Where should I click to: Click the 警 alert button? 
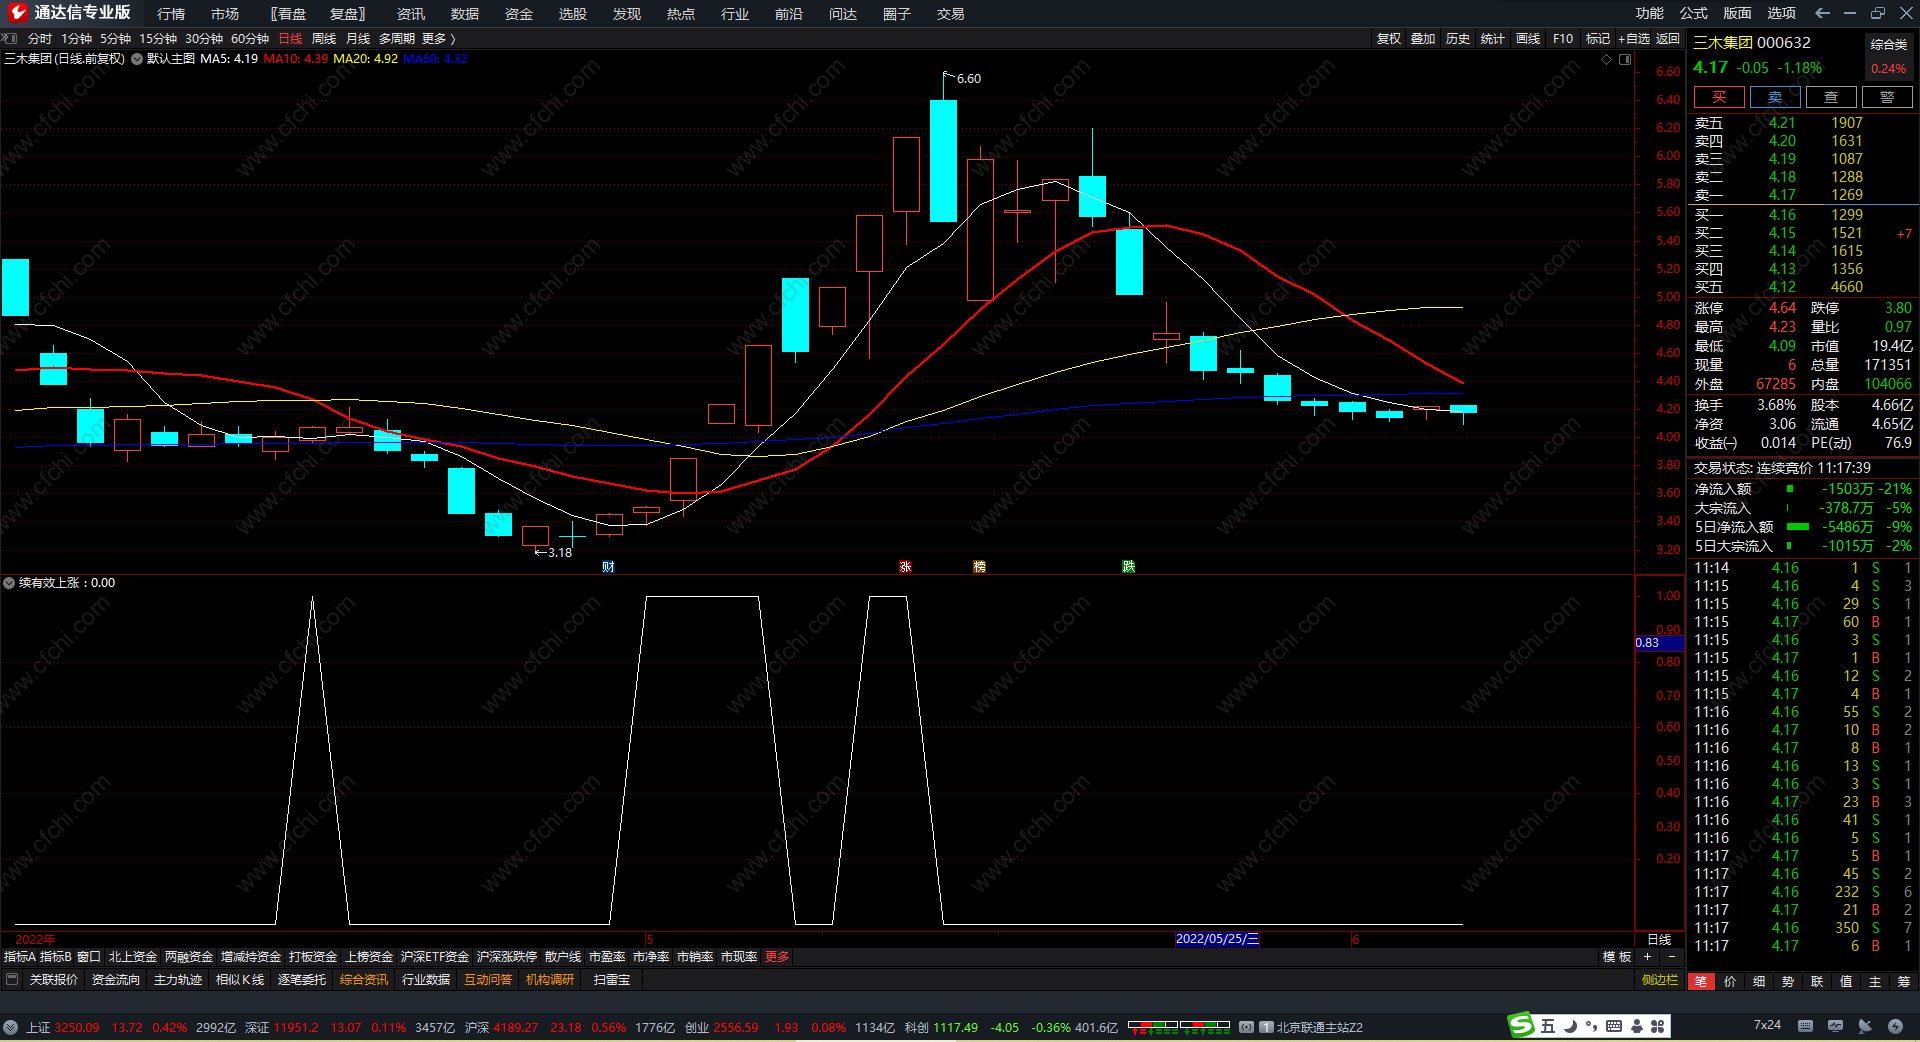[x=1887, y=97]
